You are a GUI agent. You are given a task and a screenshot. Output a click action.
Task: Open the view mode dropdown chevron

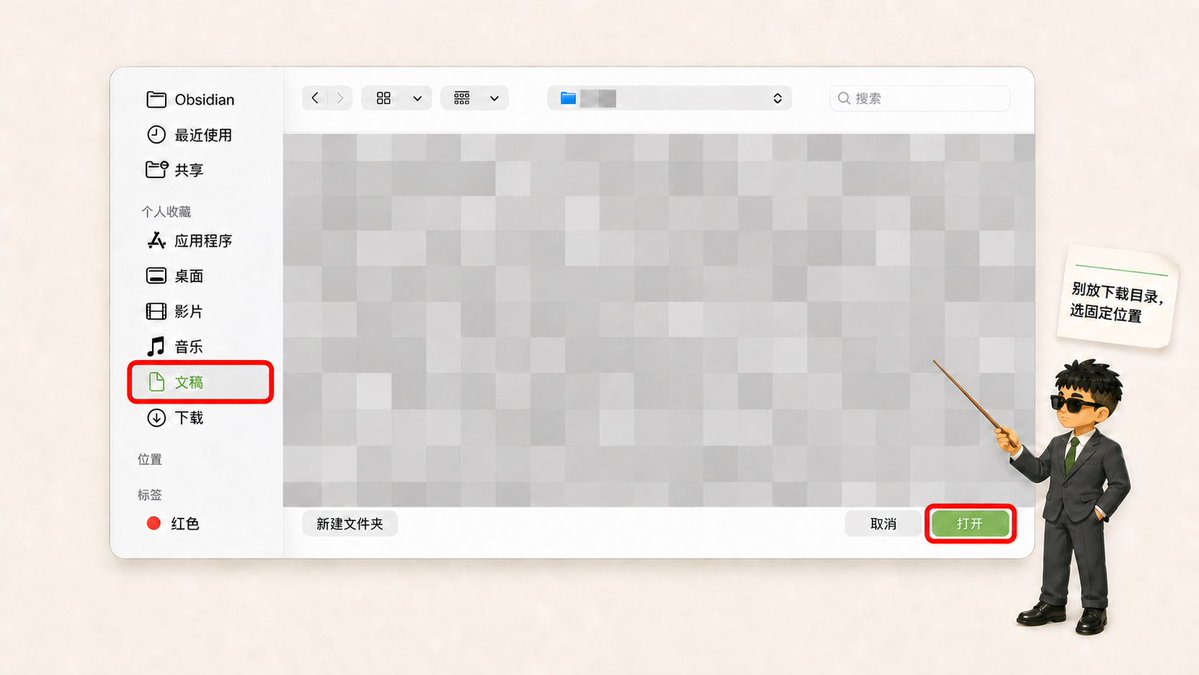(417, 99)
